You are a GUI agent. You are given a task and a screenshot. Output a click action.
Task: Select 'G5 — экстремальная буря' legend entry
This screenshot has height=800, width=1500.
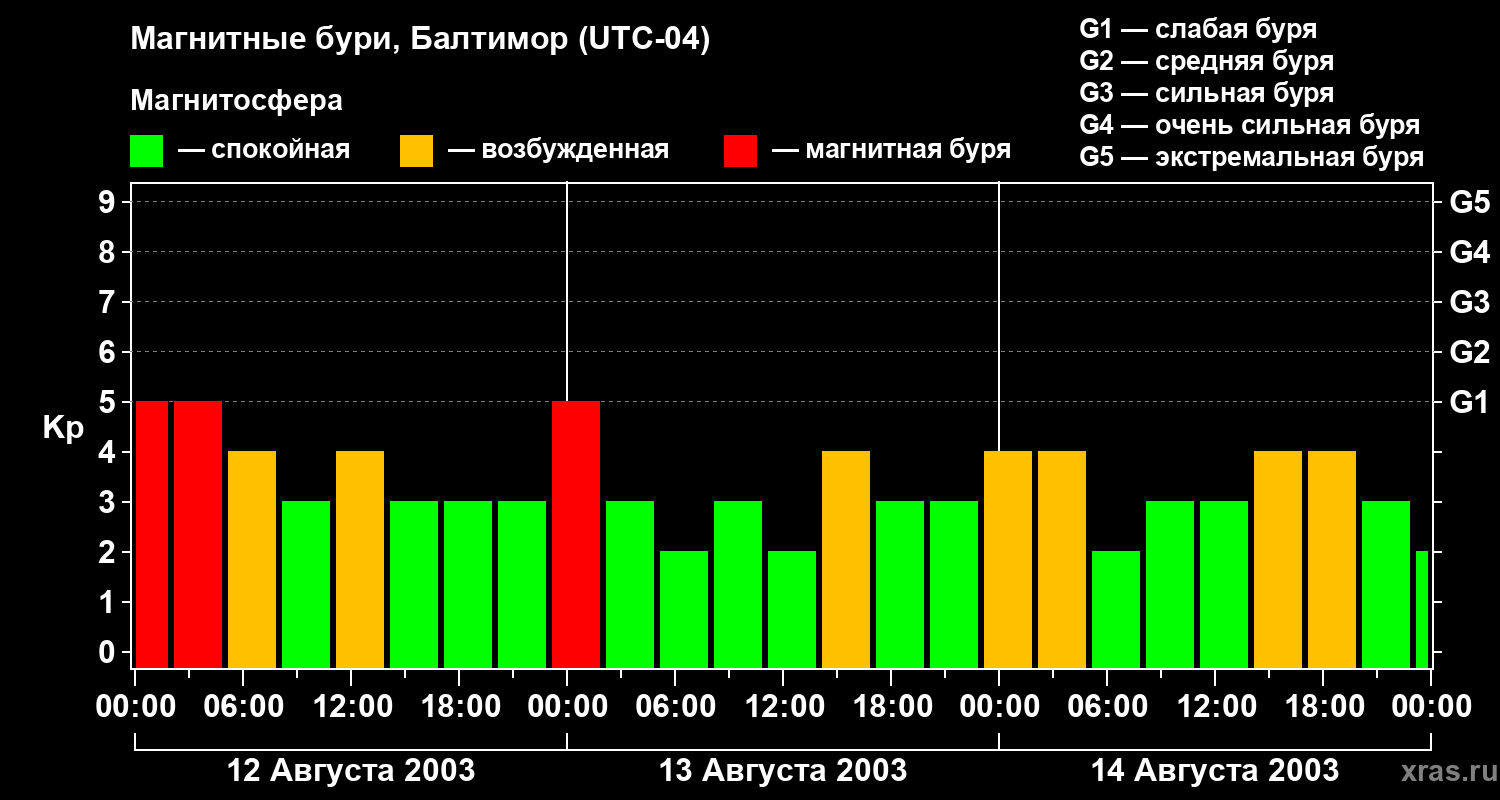[x=1251, y=158]
